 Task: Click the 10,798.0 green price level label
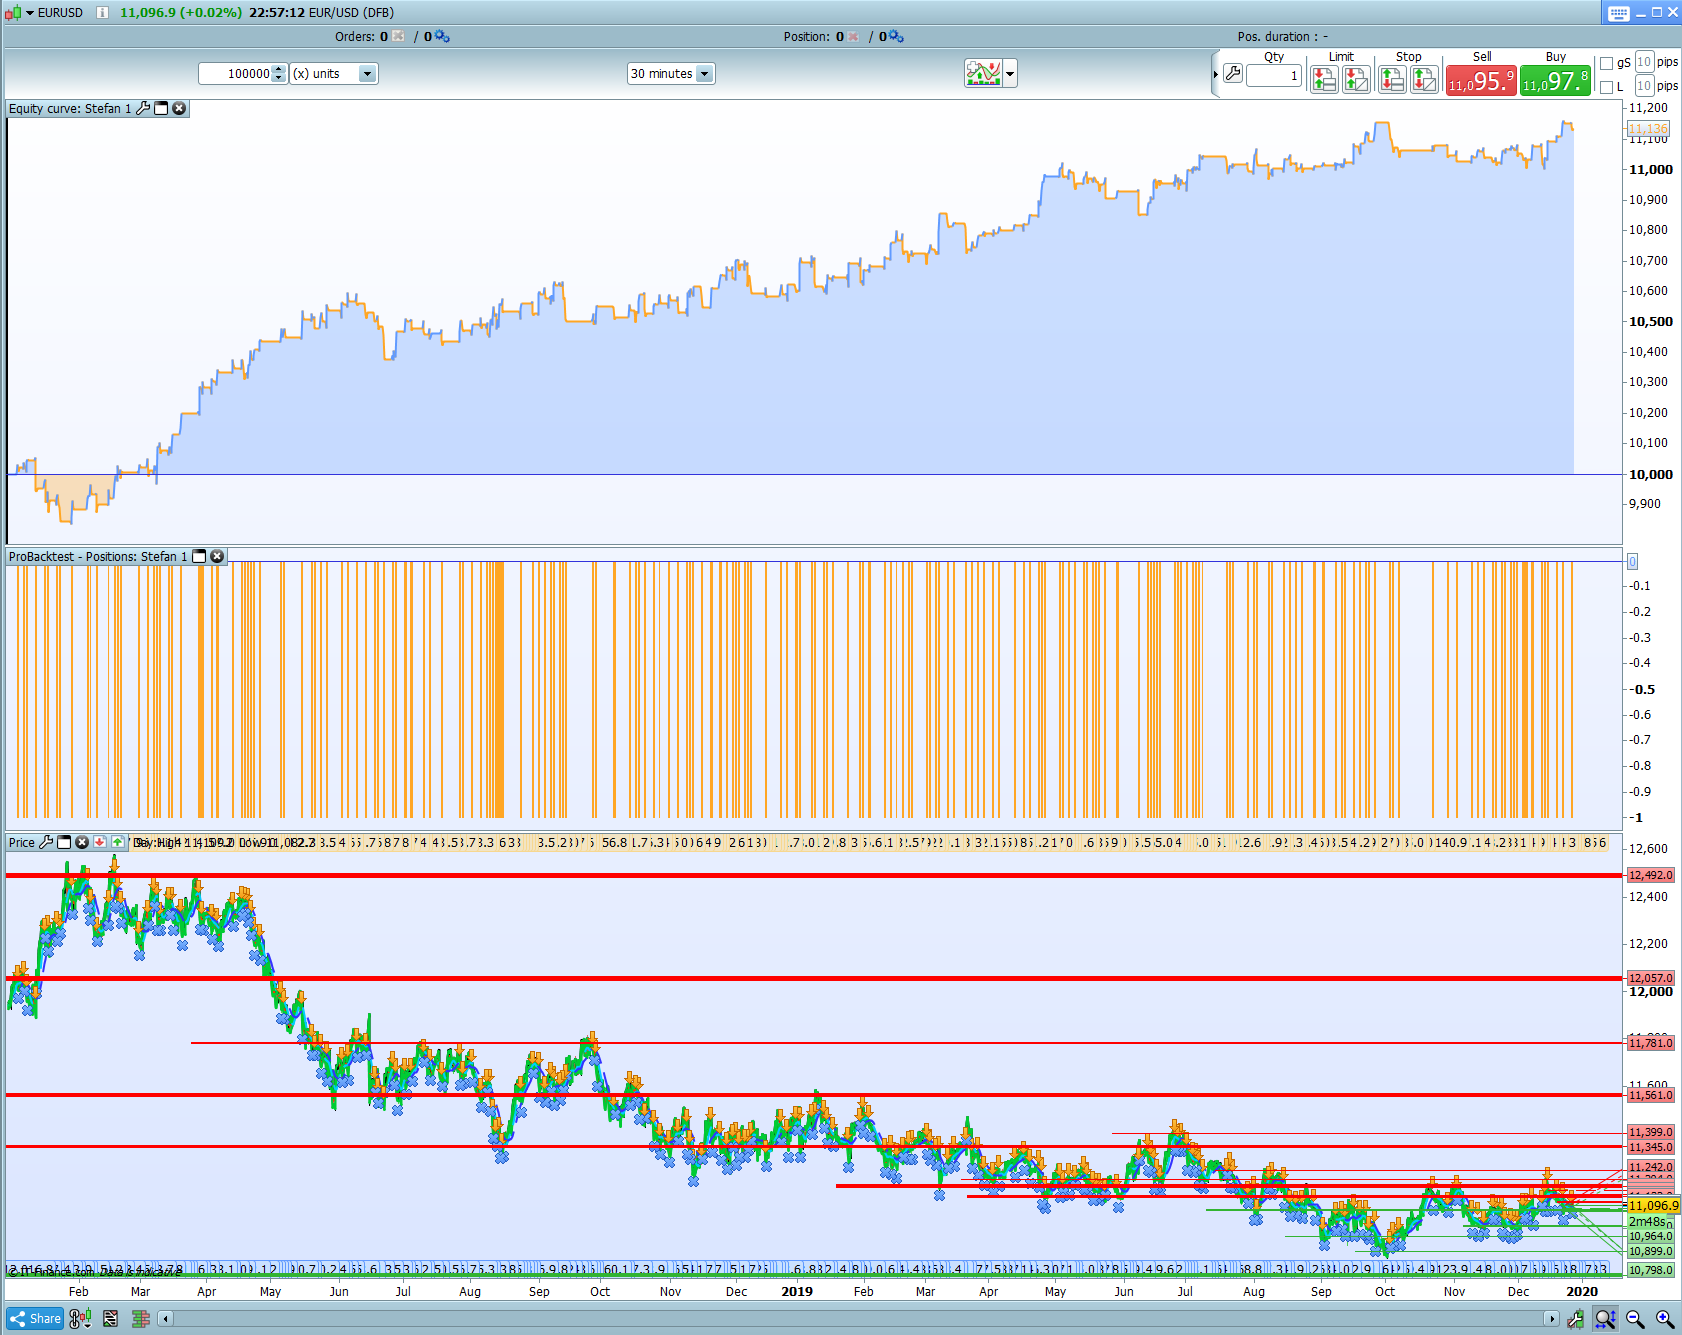click(x=1651, y=1270)
